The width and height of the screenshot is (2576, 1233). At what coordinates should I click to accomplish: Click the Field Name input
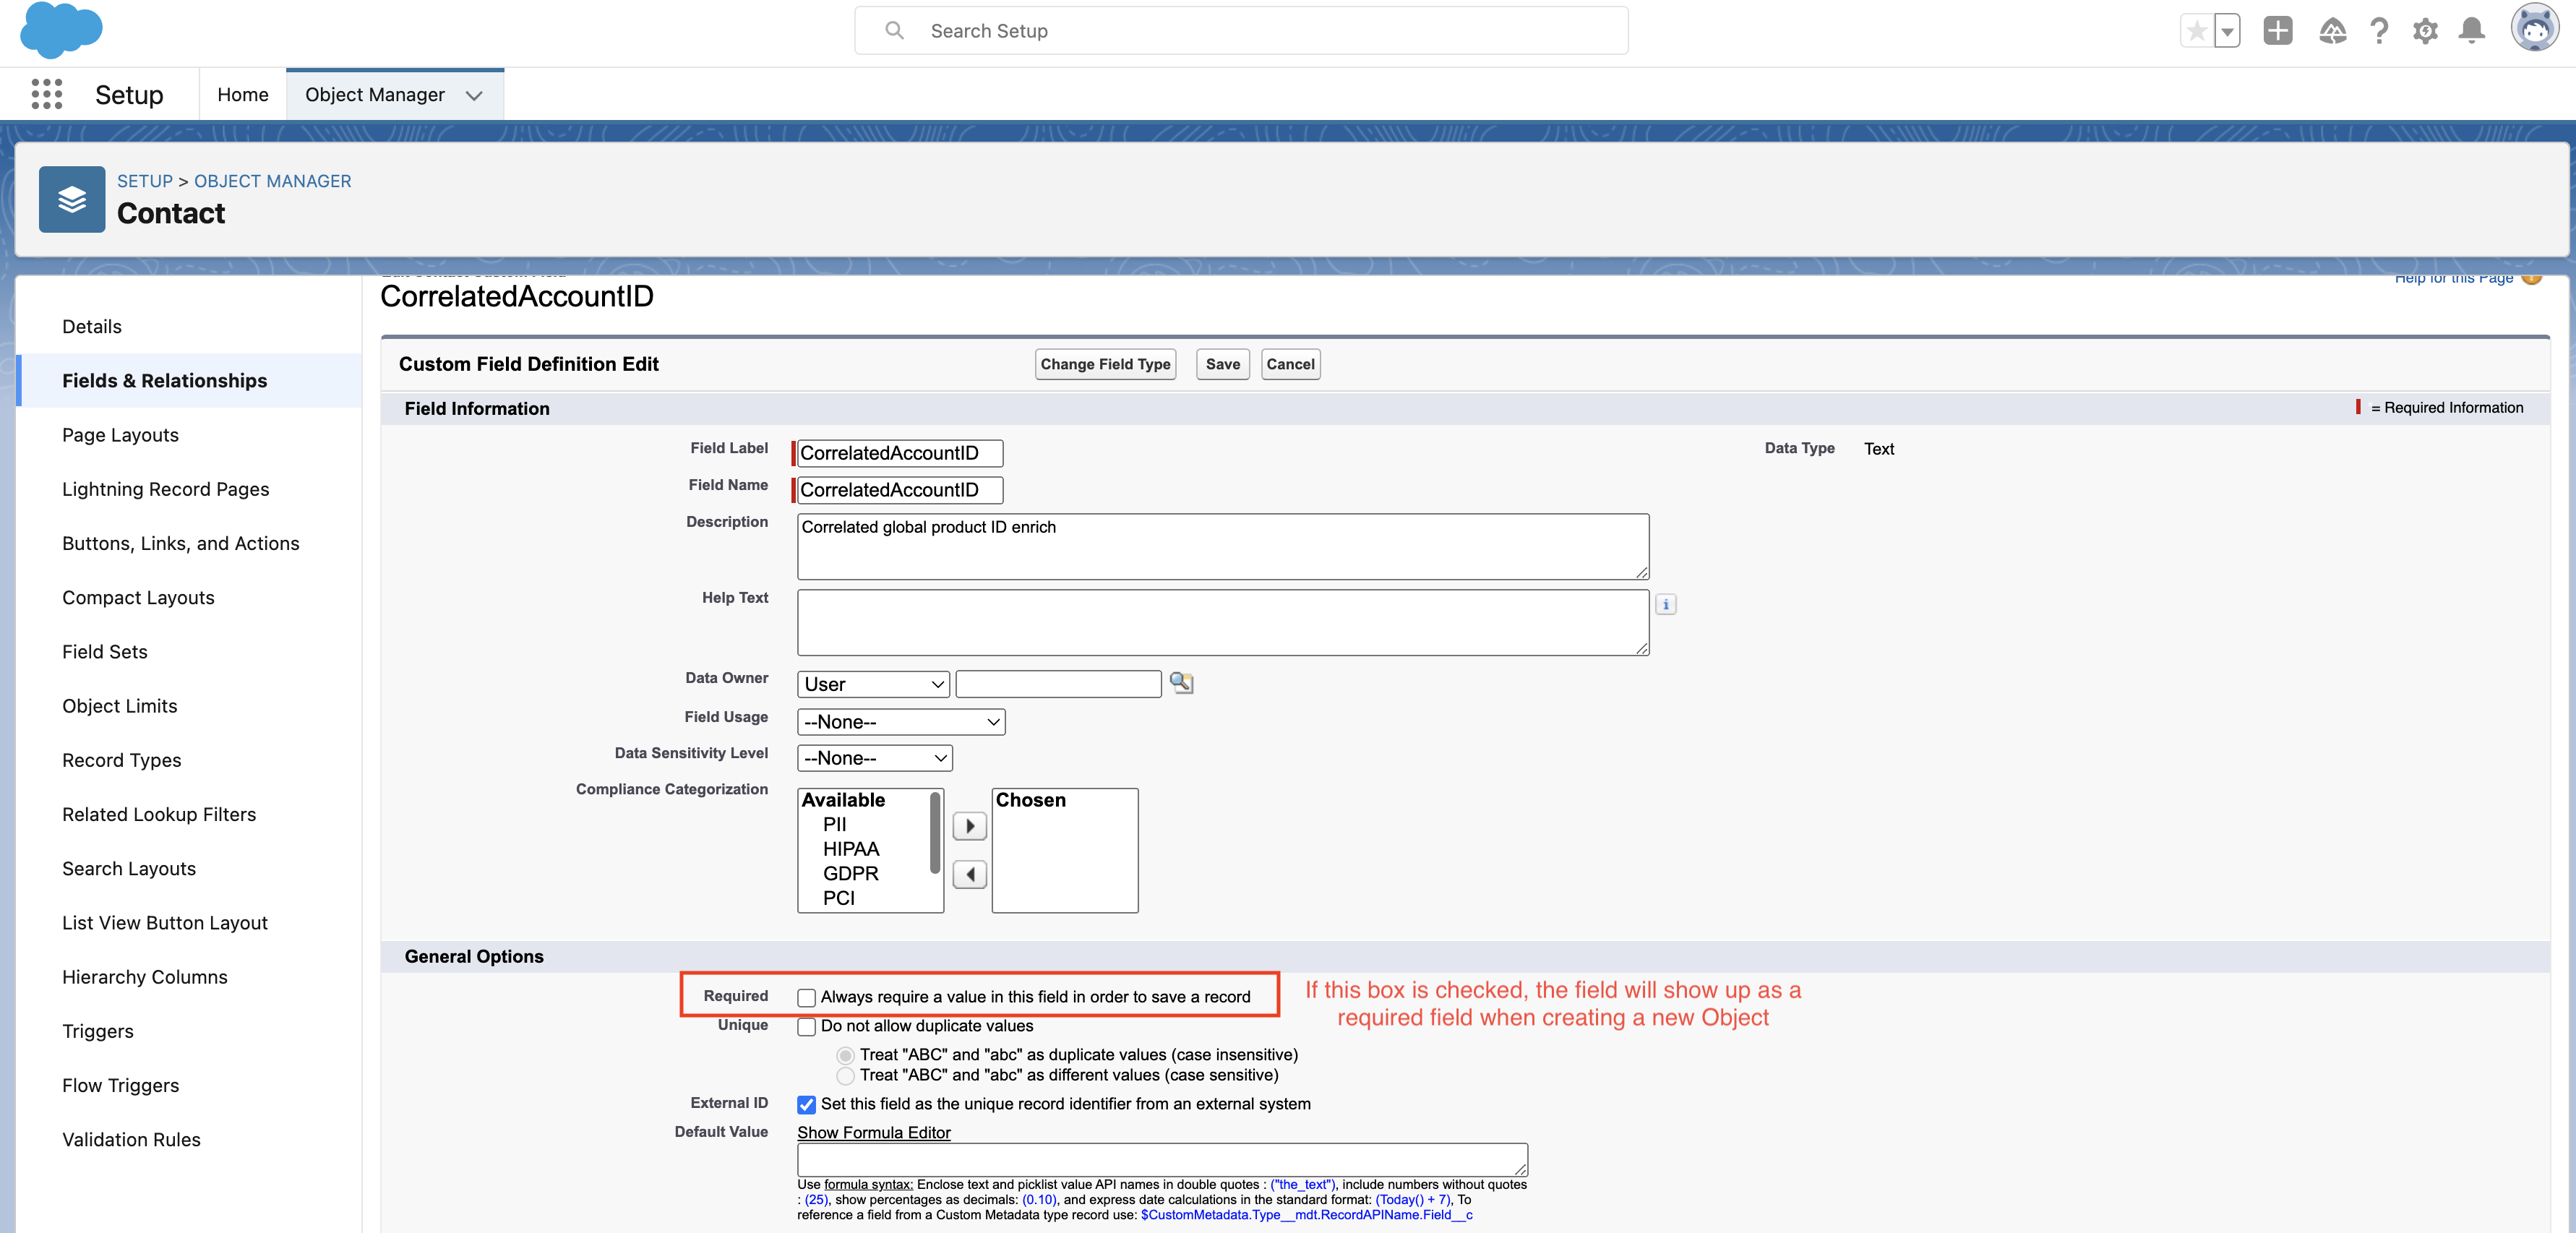point(900,490)
